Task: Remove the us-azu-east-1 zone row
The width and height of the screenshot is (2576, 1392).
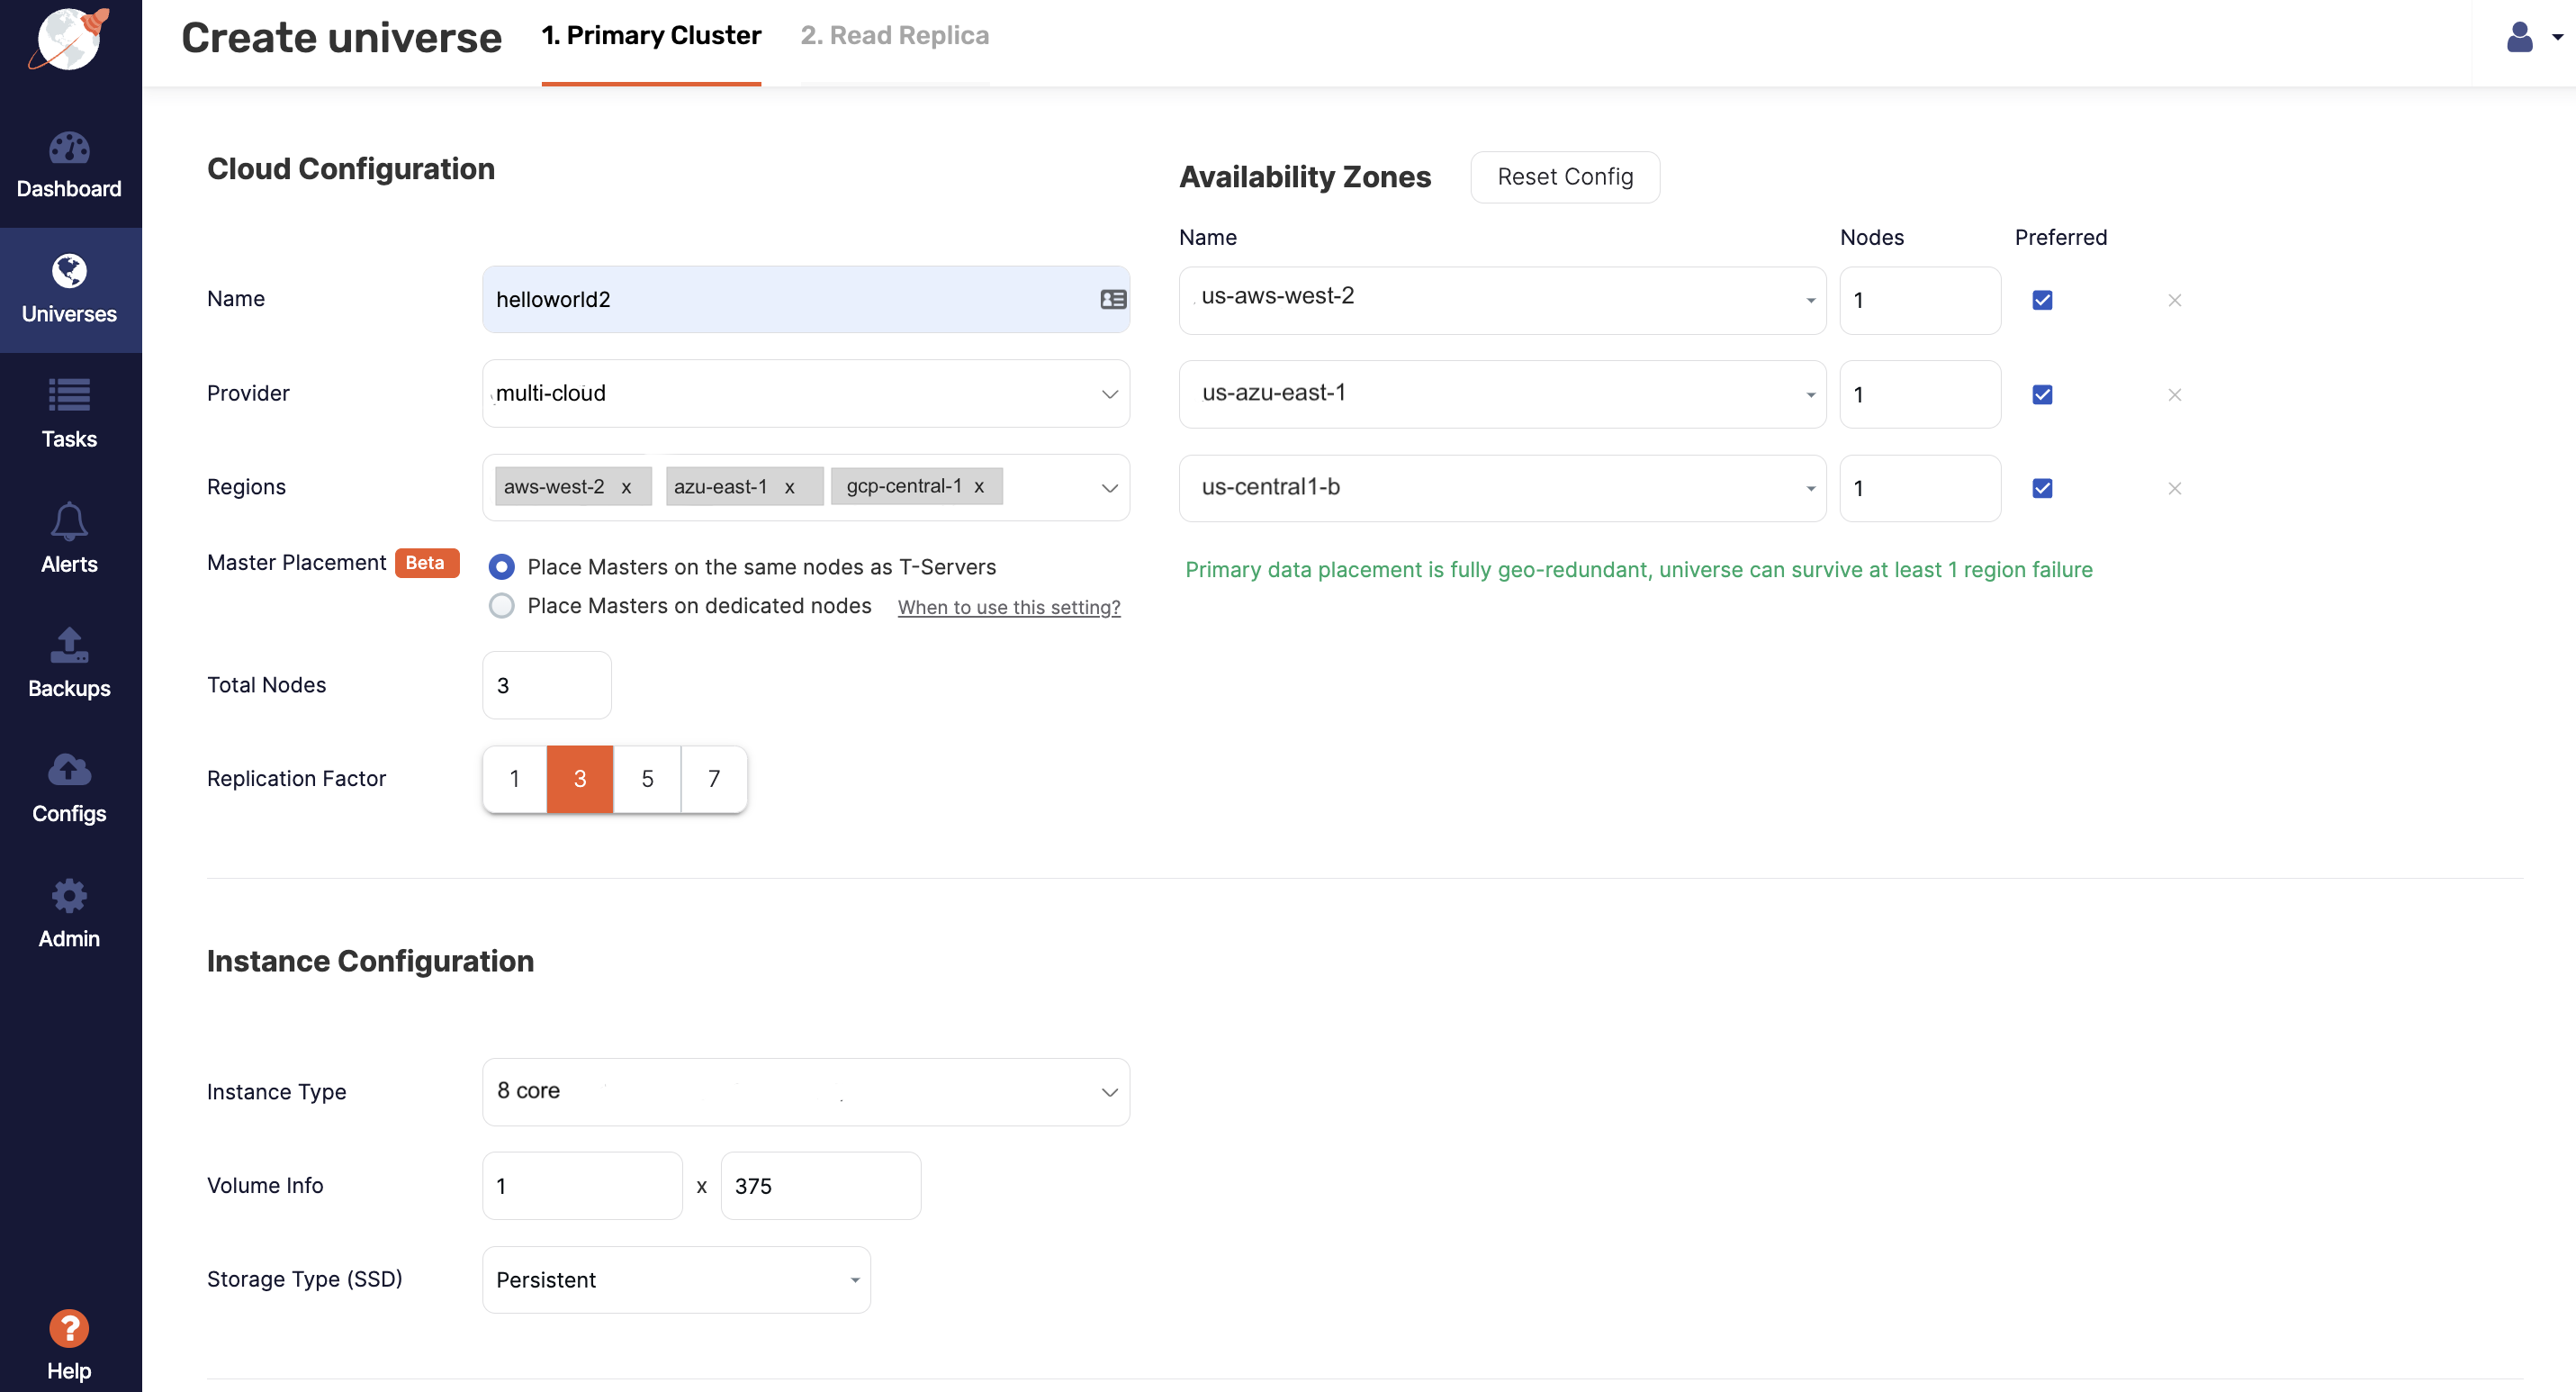Action: [x=2174, y=395]
